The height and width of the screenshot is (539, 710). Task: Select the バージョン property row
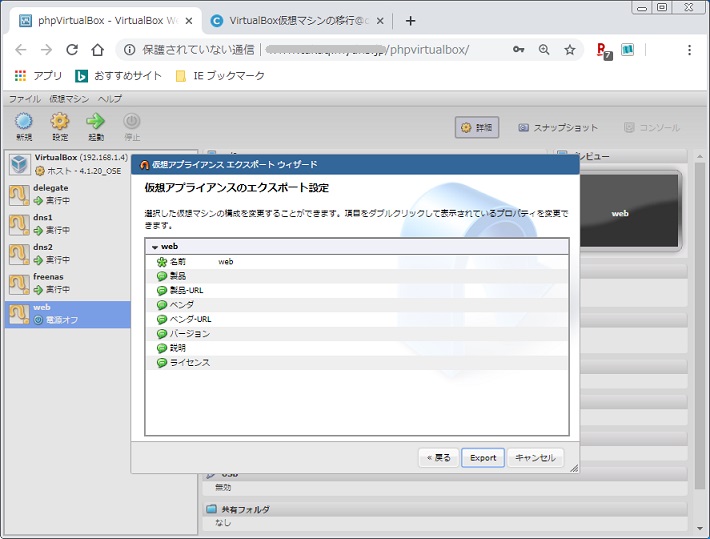[357, 334]
